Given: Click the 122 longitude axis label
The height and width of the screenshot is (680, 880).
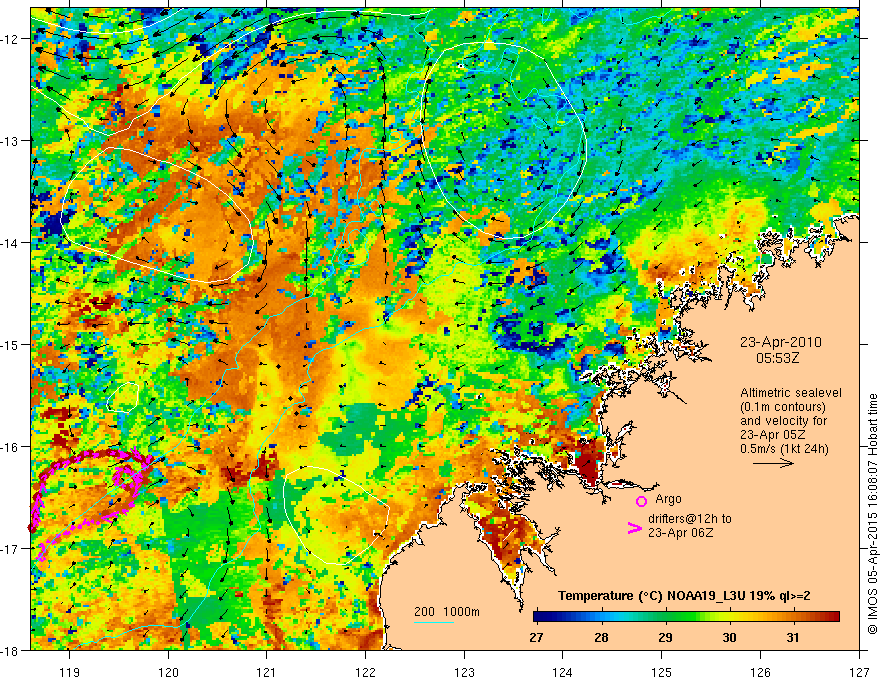Looking at the screenshot, I should [x=365, y=673].
